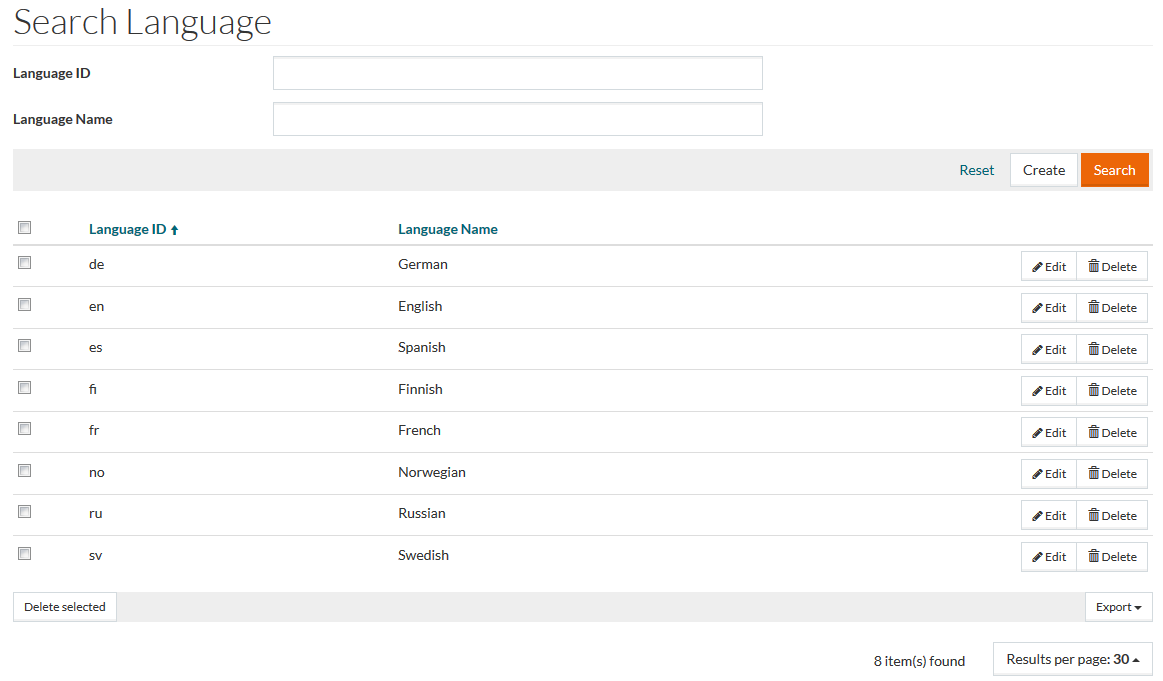The image size is (1163, 681).
Task: Select the checkbox for the Swedish row
Action: coord(25,553)
